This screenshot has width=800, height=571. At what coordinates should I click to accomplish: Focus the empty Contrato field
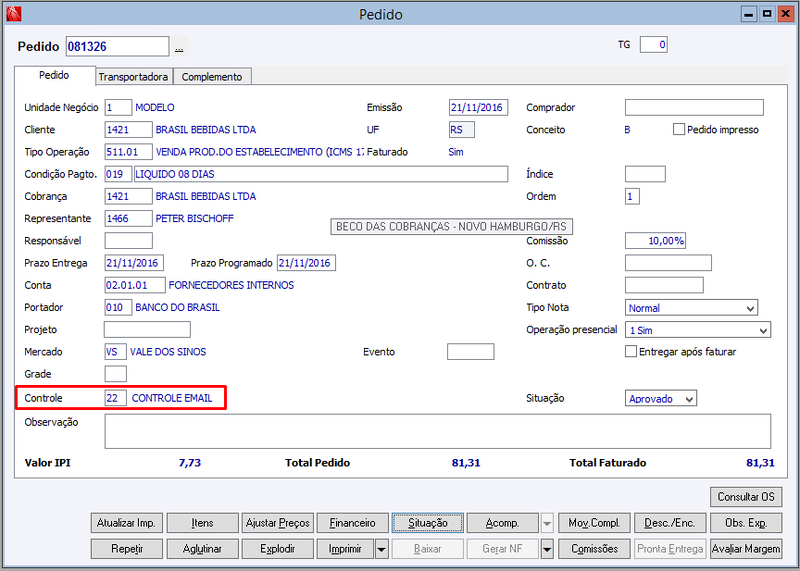664,285
